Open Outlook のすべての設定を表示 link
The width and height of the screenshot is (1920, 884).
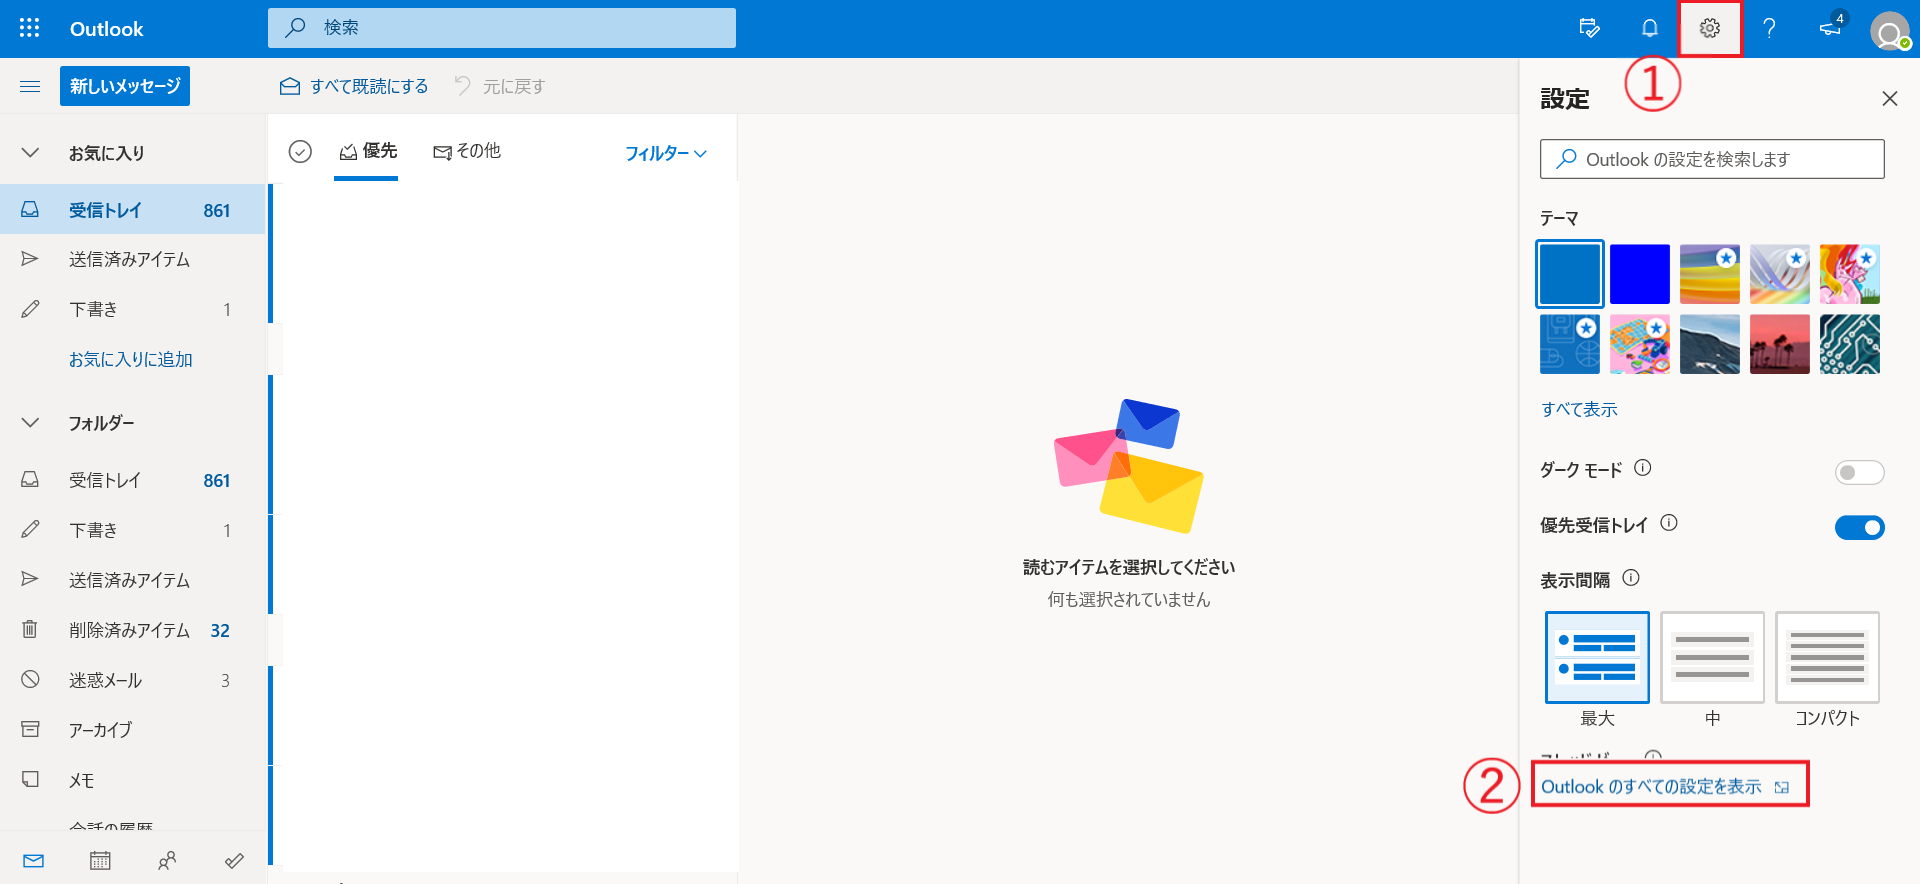pyautogui.click(x=1651, y=787)
